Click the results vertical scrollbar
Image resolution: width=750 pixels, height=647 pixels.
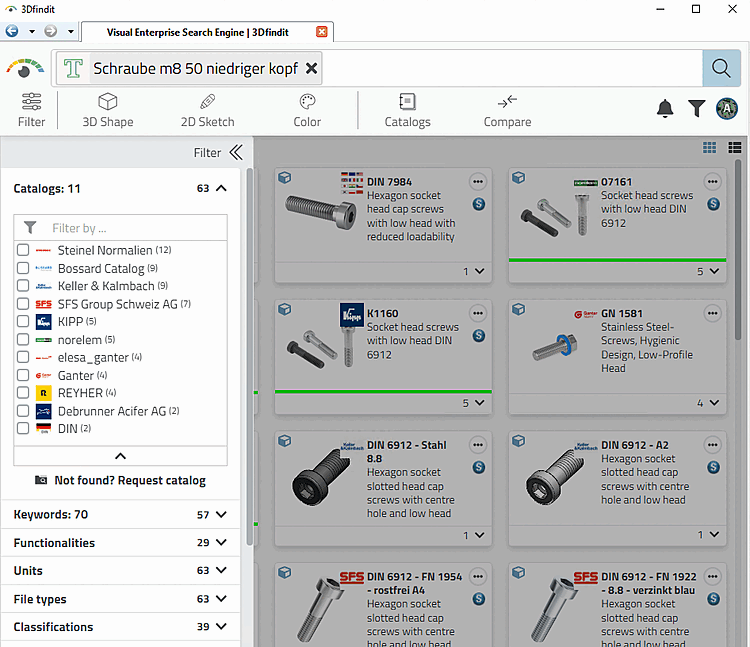pos(738,249)
